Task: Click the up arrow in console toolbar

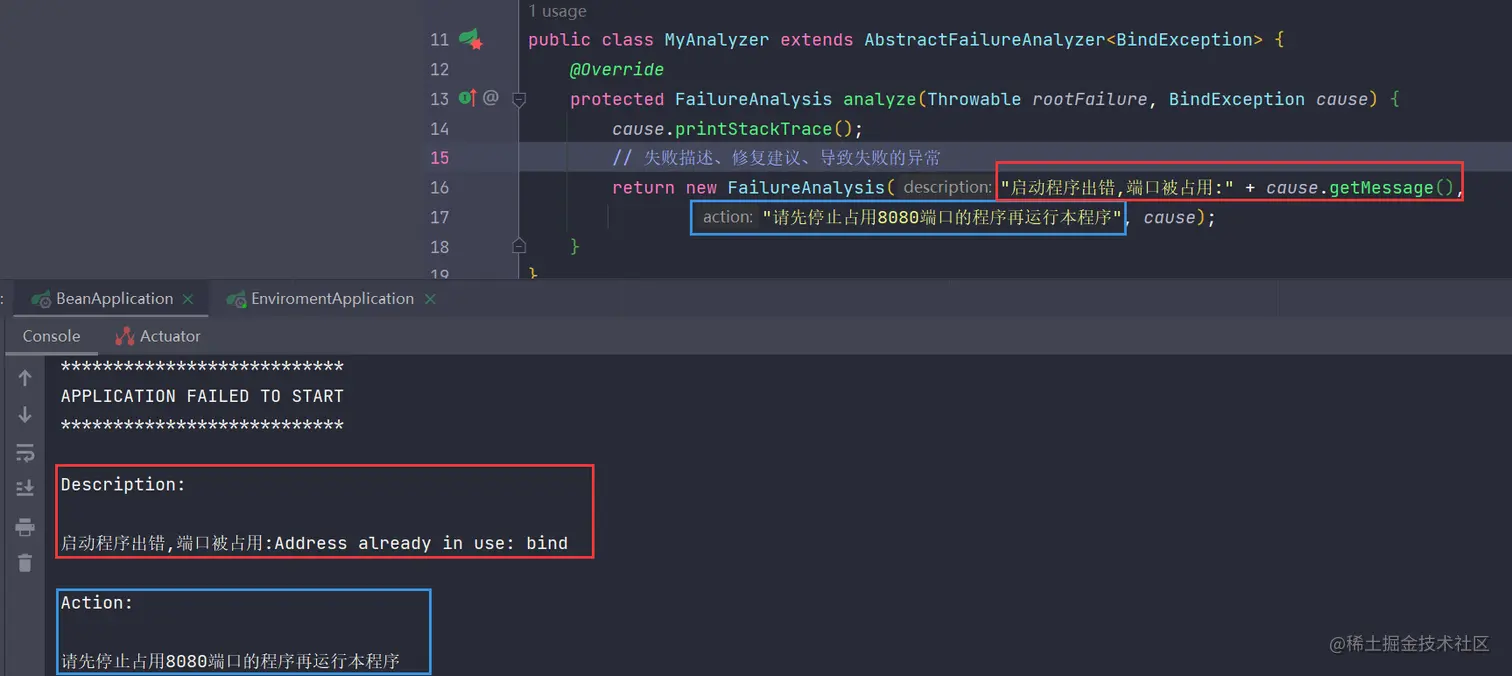Action: pyautogui.click(x=25, y=378)
